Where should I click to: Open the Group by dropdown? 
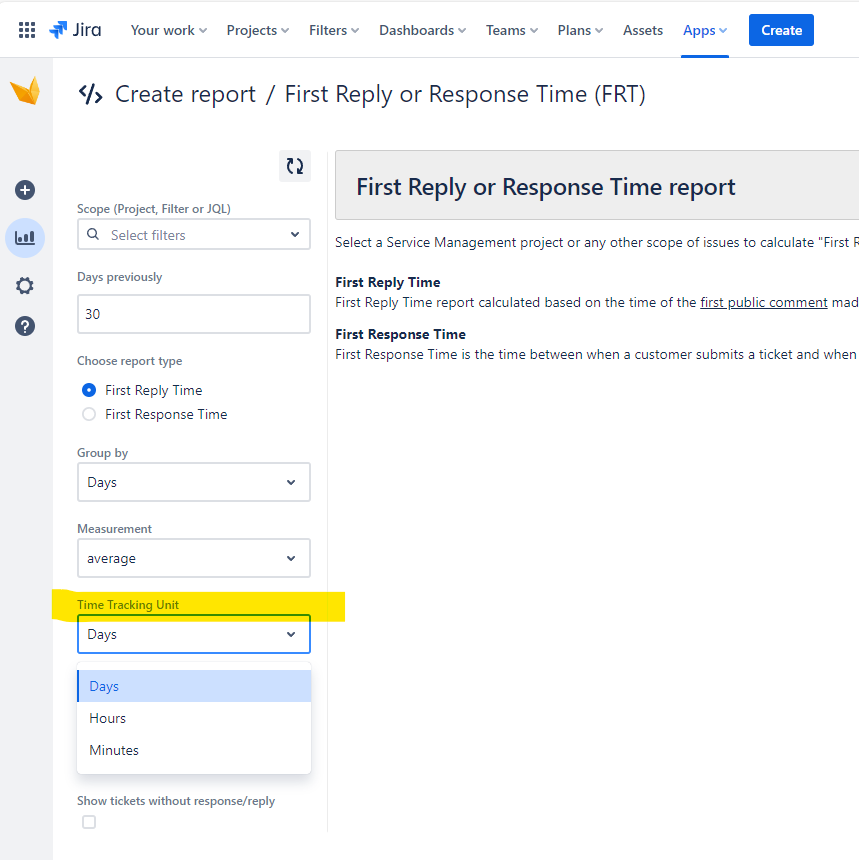click(x=193, y=482)
